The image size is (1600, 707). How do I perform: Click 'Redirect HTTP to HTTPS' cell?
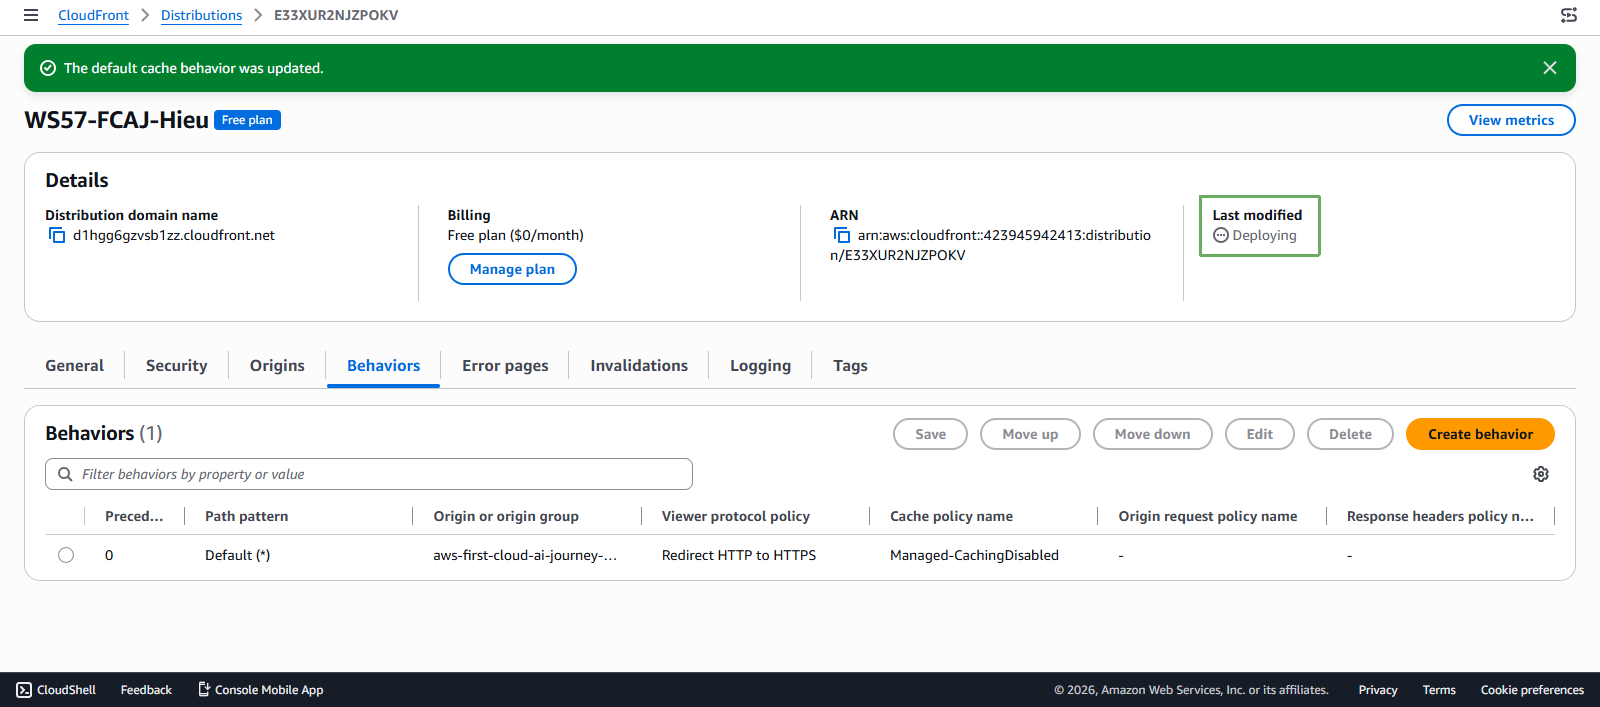[739, 555]
